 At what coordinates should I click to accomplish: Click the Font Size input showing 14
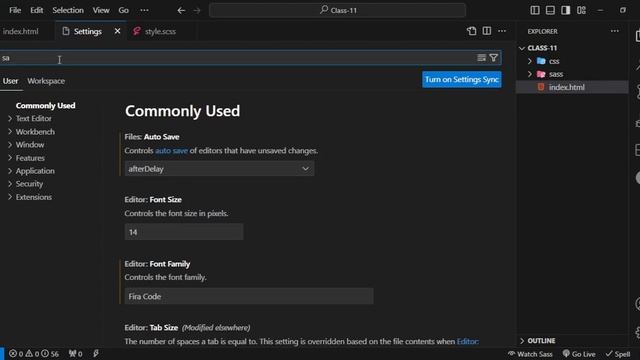184,232
